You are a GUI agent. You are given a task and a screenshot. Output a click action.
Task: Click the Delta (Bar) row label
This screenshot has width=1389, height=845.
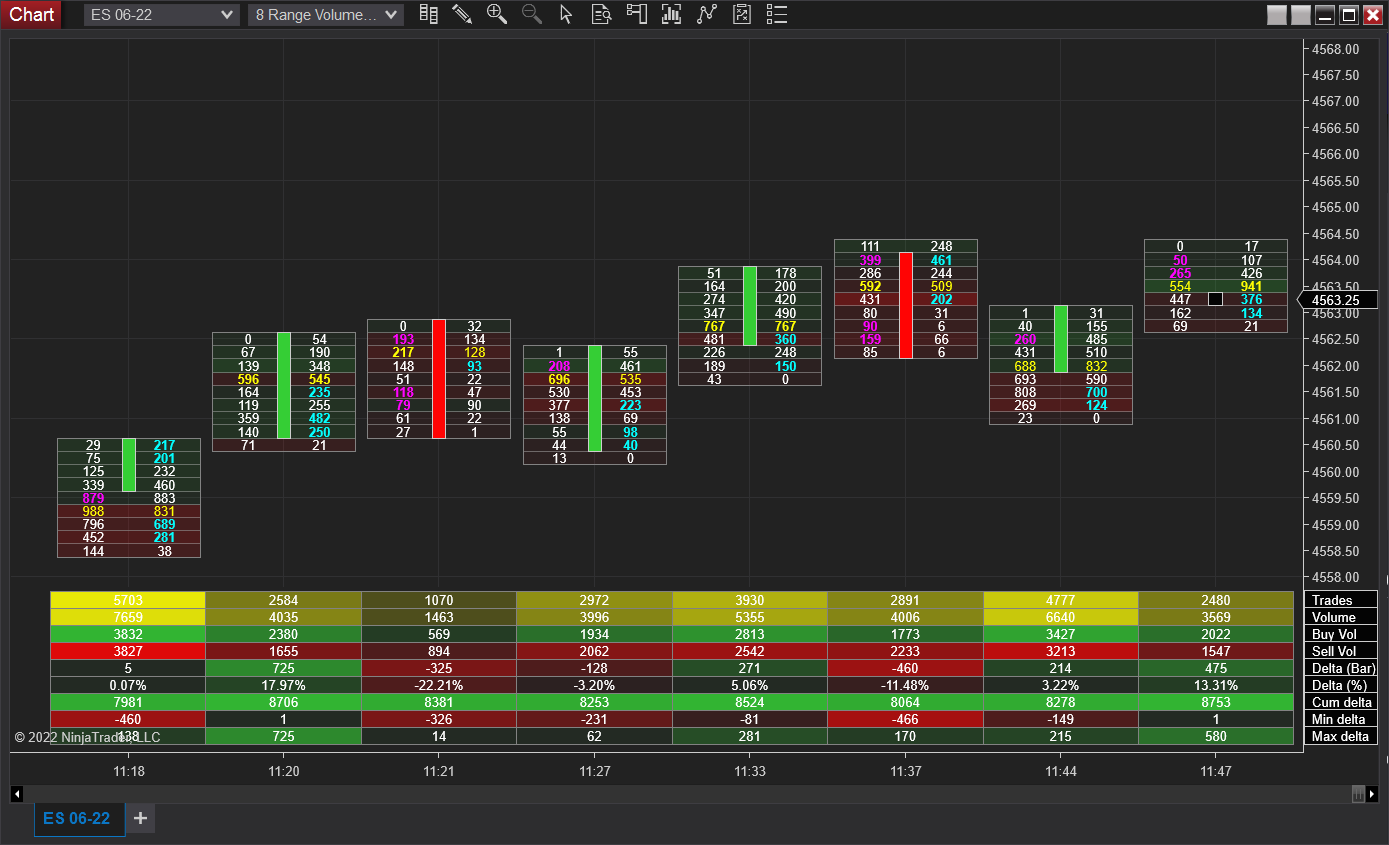pos(1342,668)
